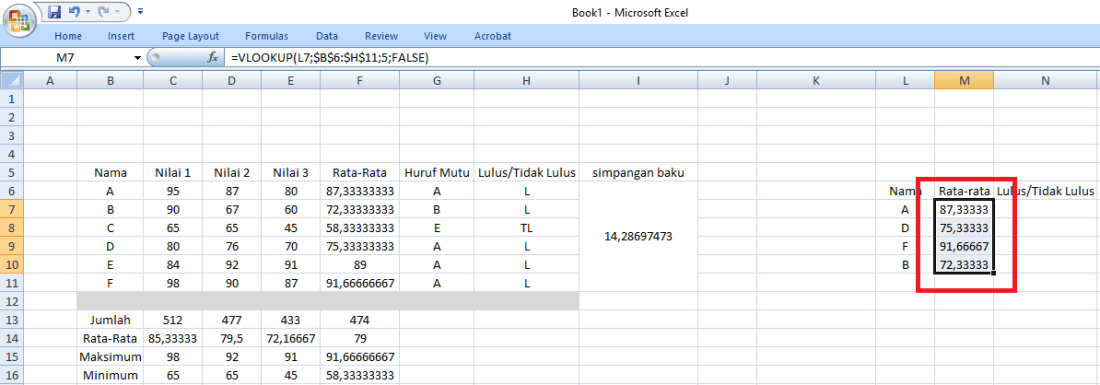The image size is (1100, 385).
Task: Click the 'Maksimum' label cell
Action: (110, 356)
